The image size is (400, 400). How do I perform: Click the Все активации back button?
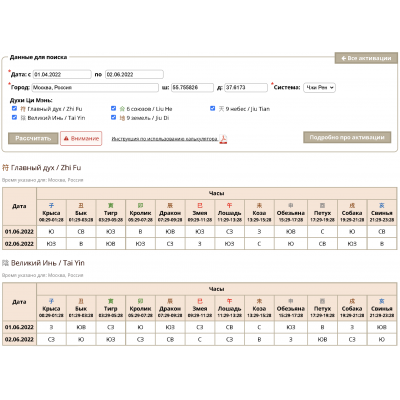pyautogui.click(x=366, y=58)
